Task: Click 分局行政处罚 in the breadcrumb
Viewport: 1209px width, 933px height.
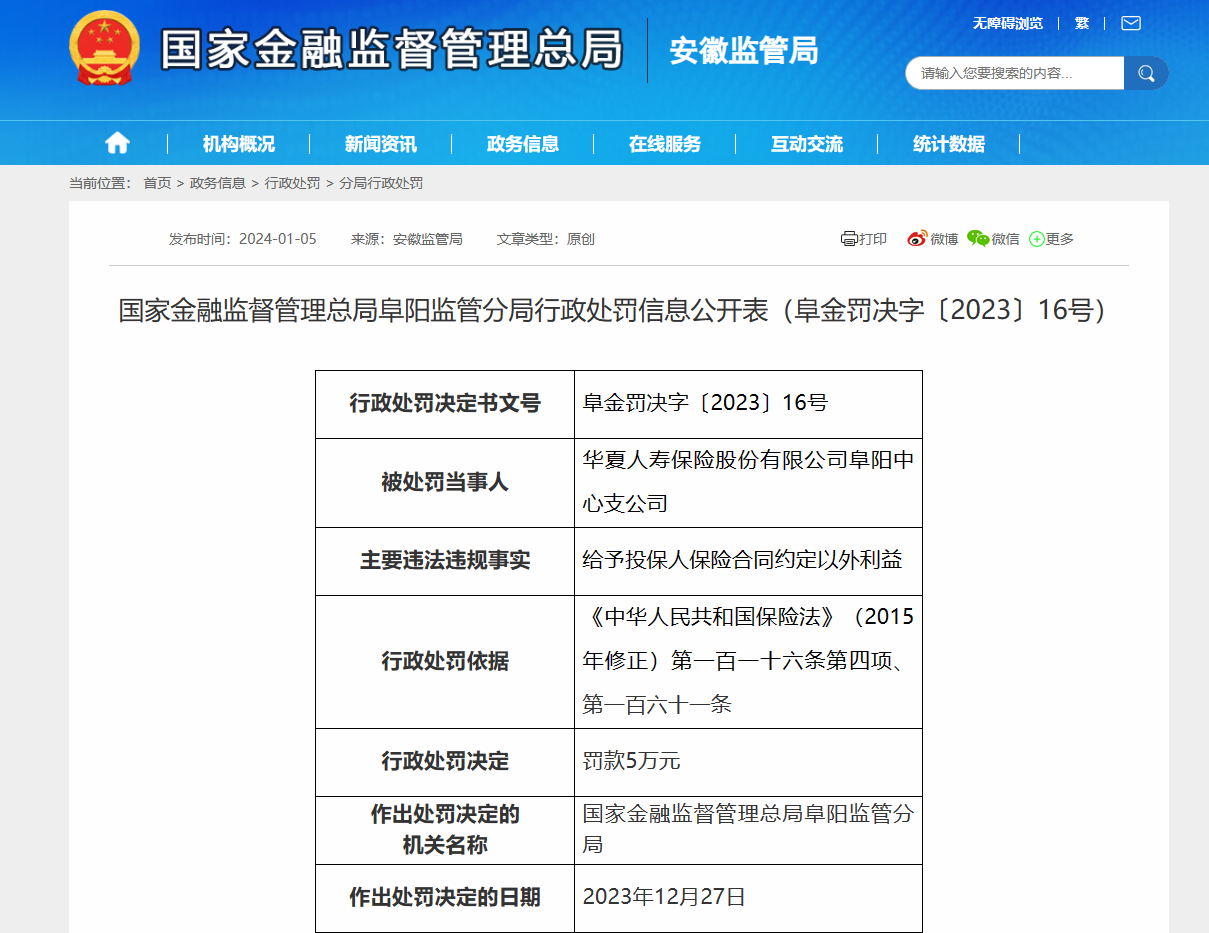Action: [x=381, y=183]
